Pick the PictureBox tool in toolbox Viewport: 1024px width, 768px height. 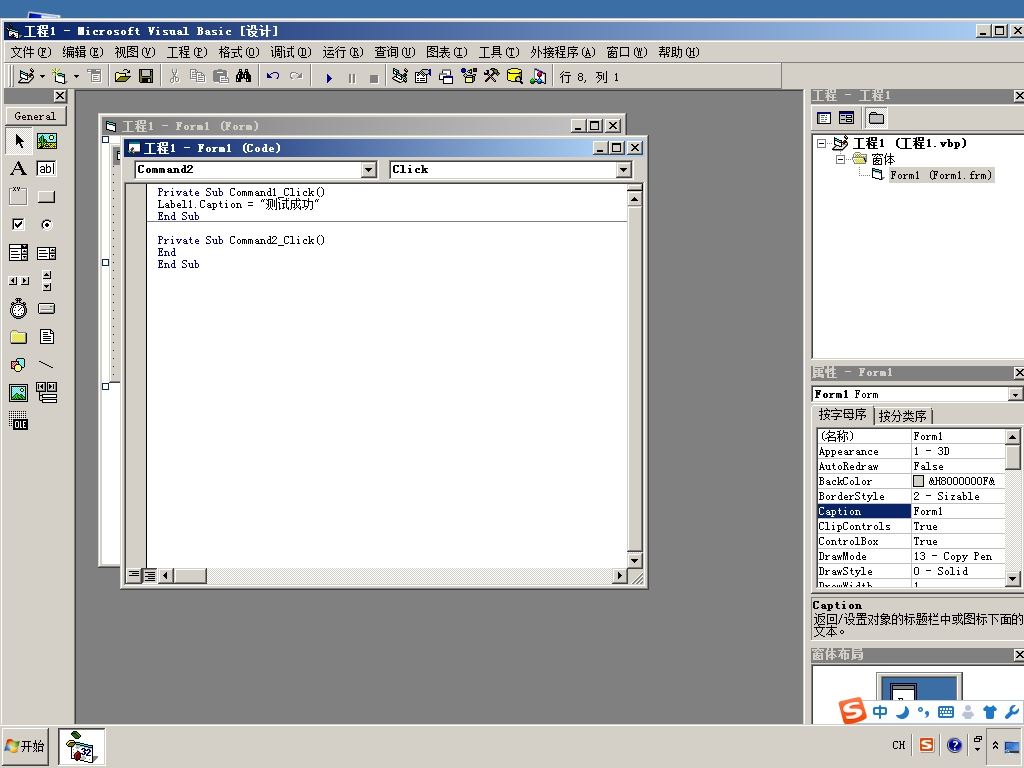point(46,140)
